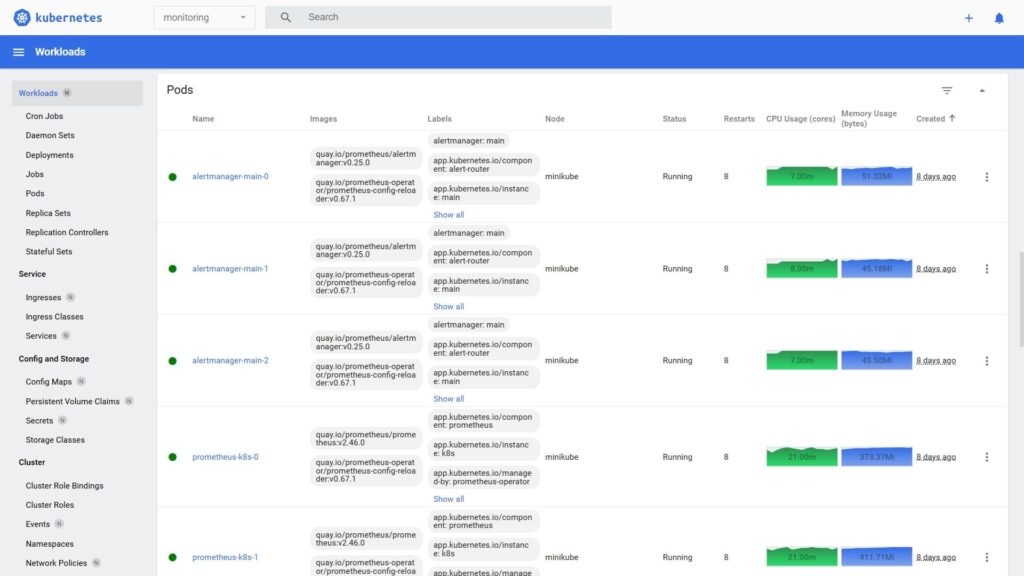Open the alertmanager-main-1 pod link

[230, 268]
